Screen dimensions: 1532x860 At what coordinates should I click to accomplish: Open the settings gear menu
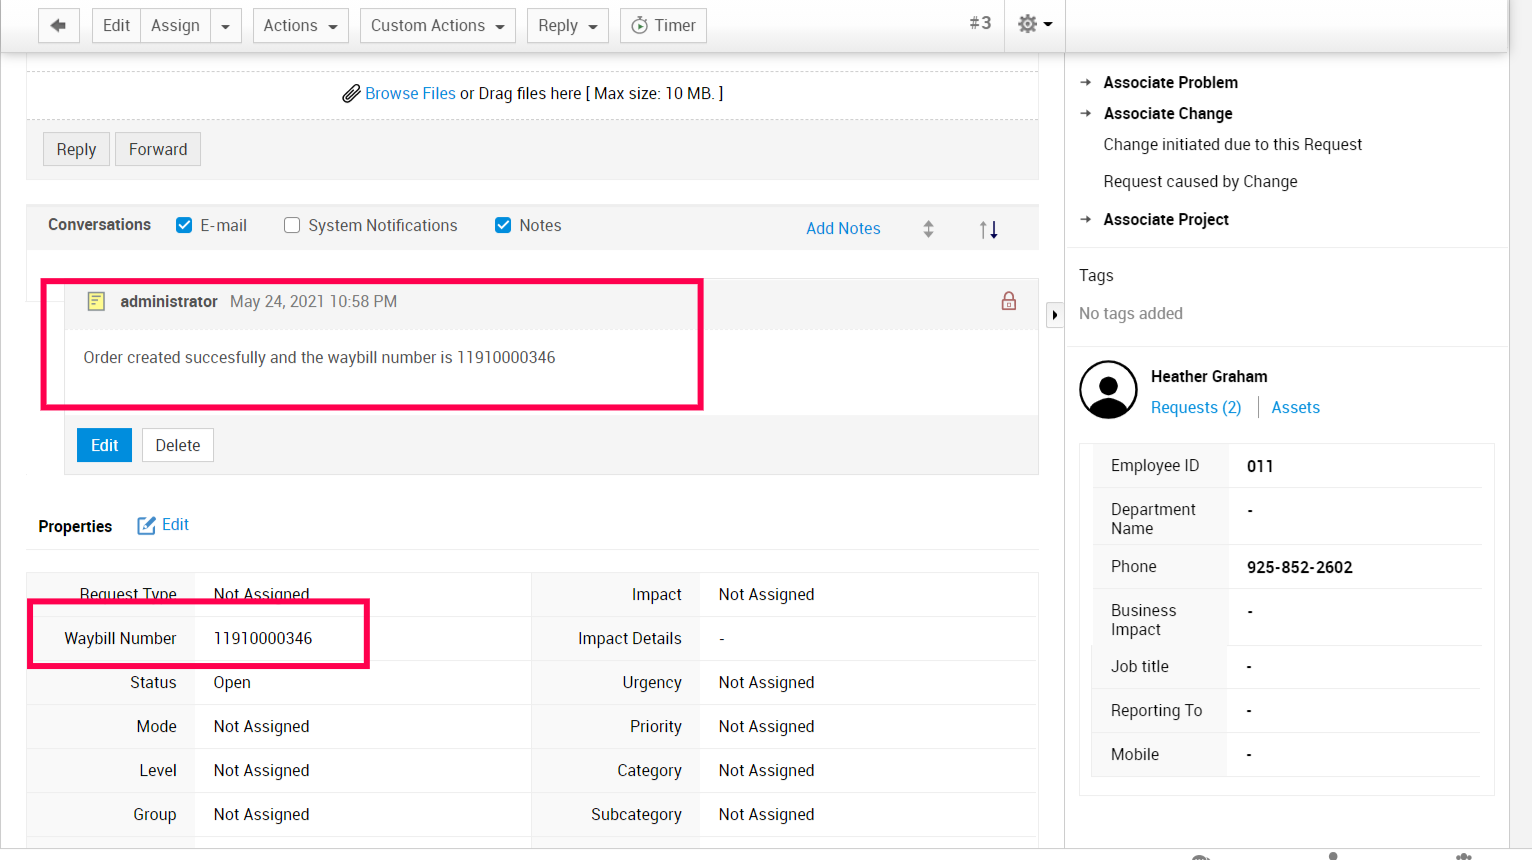1033,24
